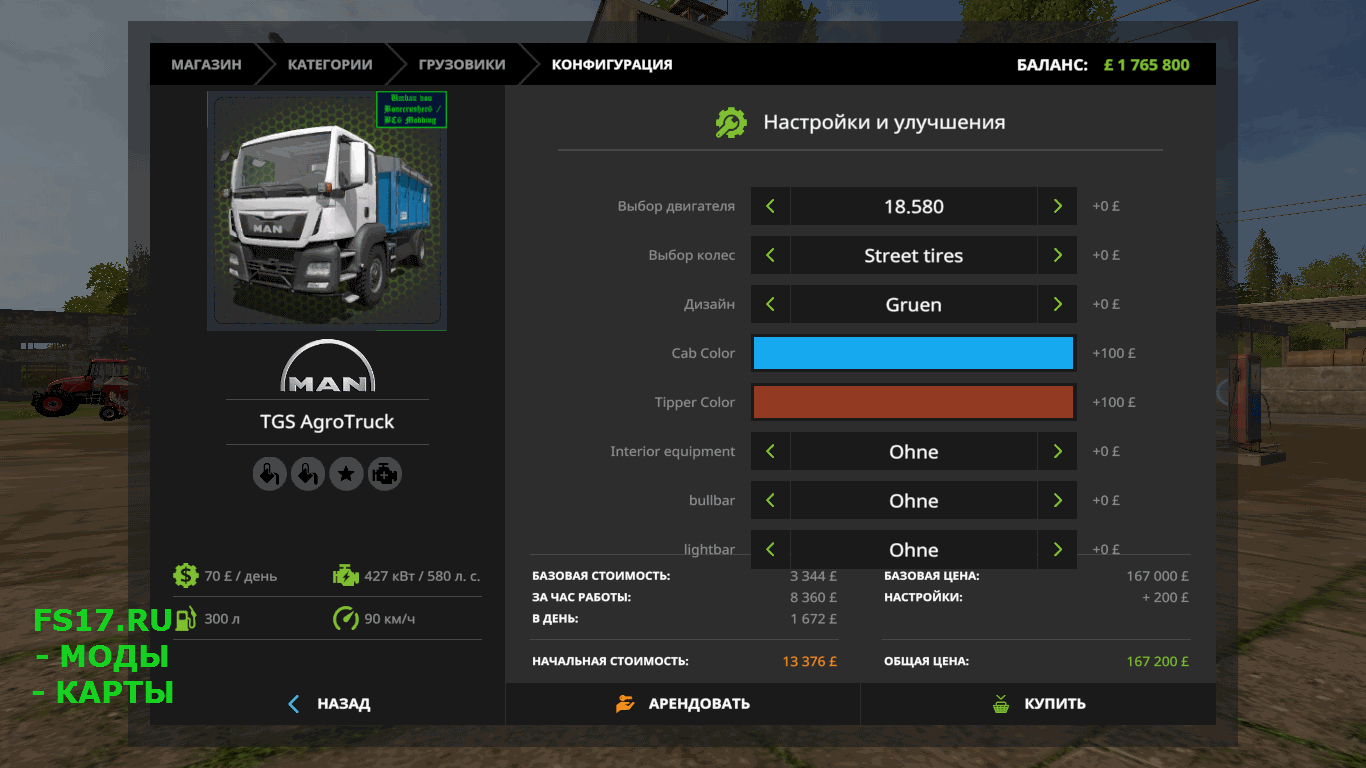Viewport: 1366px width, 768px height.
Task: Go to the Грузовики breadcrumb
Action: click(x=462, y=64)
